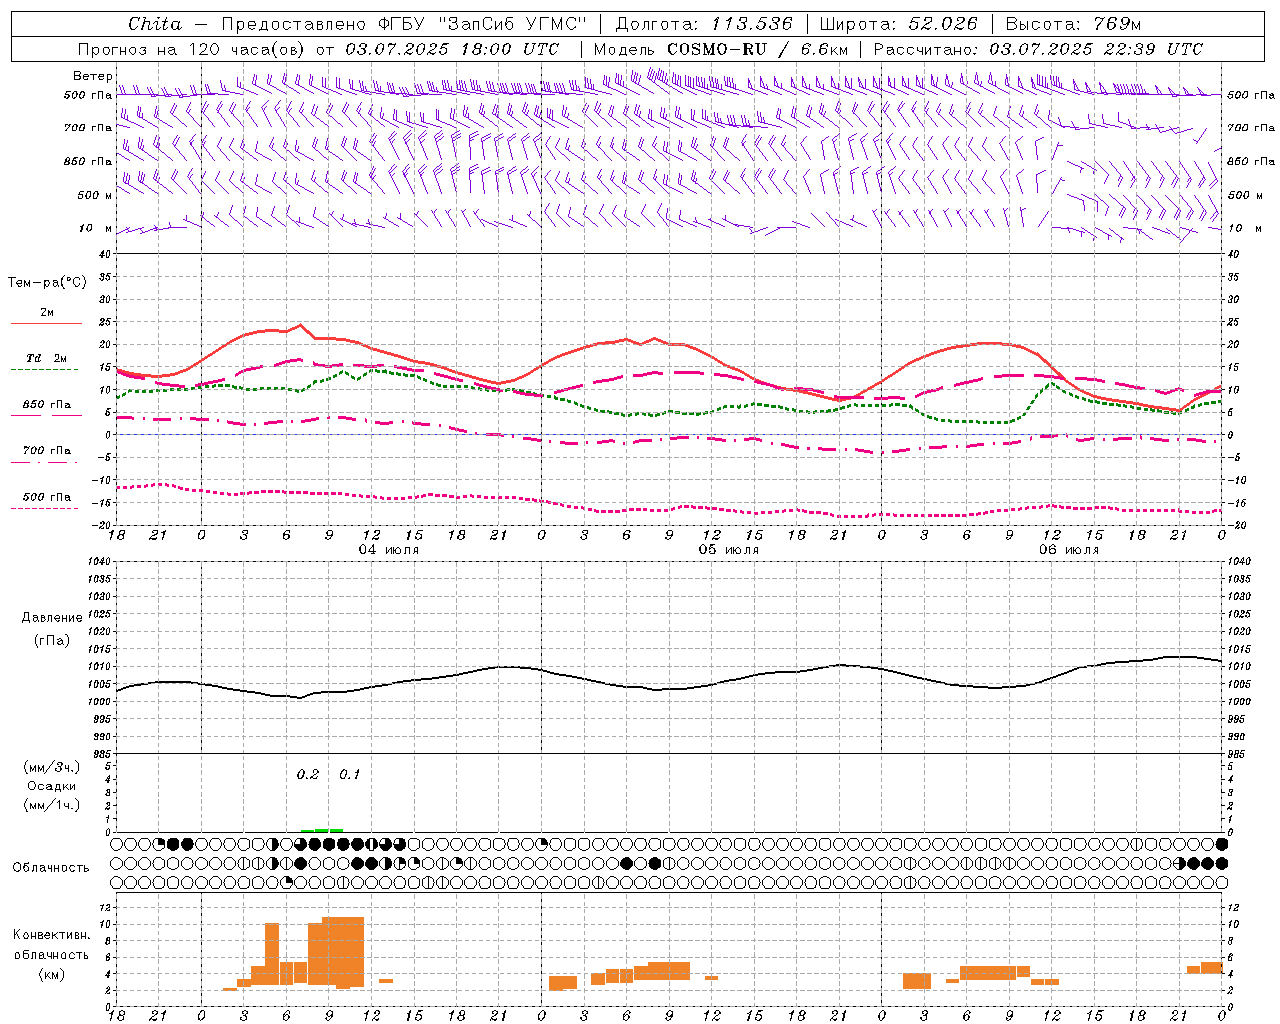Select forecast start 03.07.2025 18:00 UTC text
The height and width of the screenshot is (1024, 1280).
(x=452, y=49)
